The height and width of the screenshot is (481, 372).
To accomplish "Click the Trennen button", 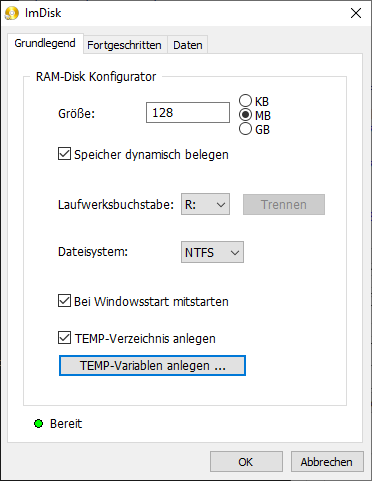I will tap(284, 204).
